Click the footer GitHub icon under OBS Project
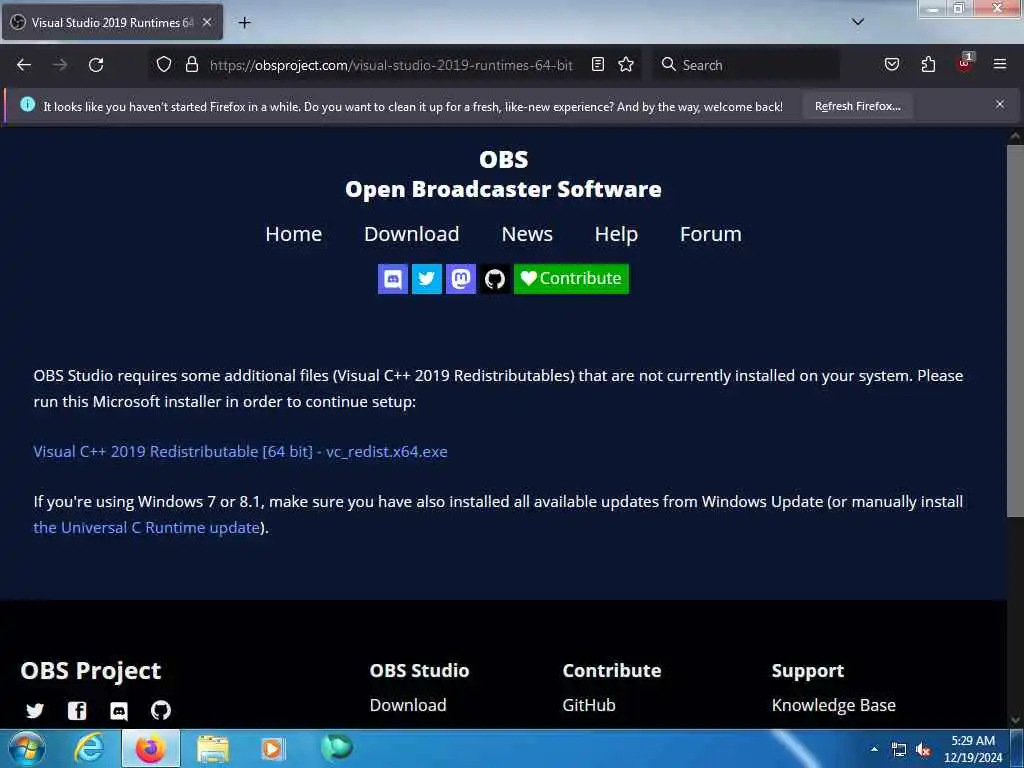This screenshot has height=768, width=1024. coord(161,710)
